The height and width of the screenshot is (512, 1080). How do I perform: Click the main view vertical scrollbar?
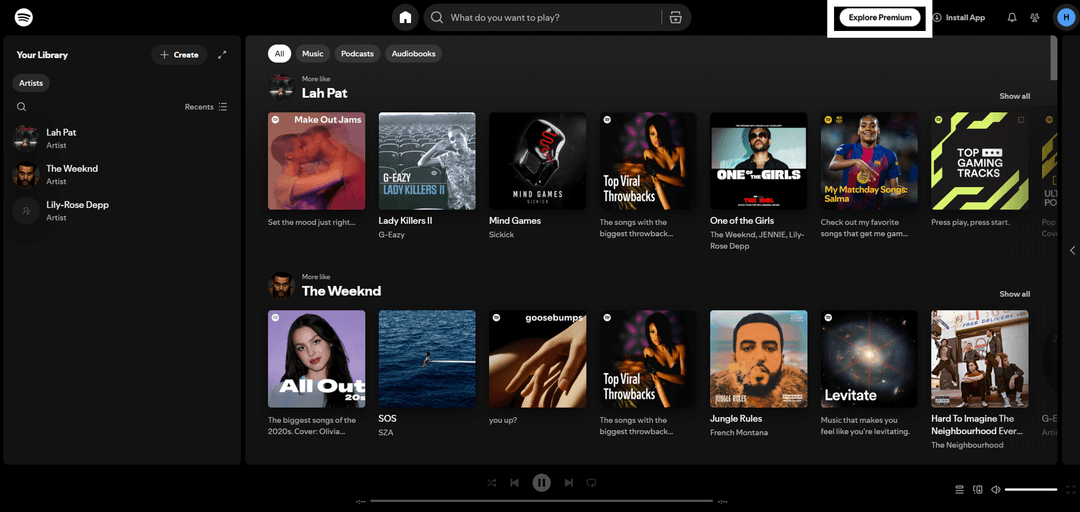1054,59
